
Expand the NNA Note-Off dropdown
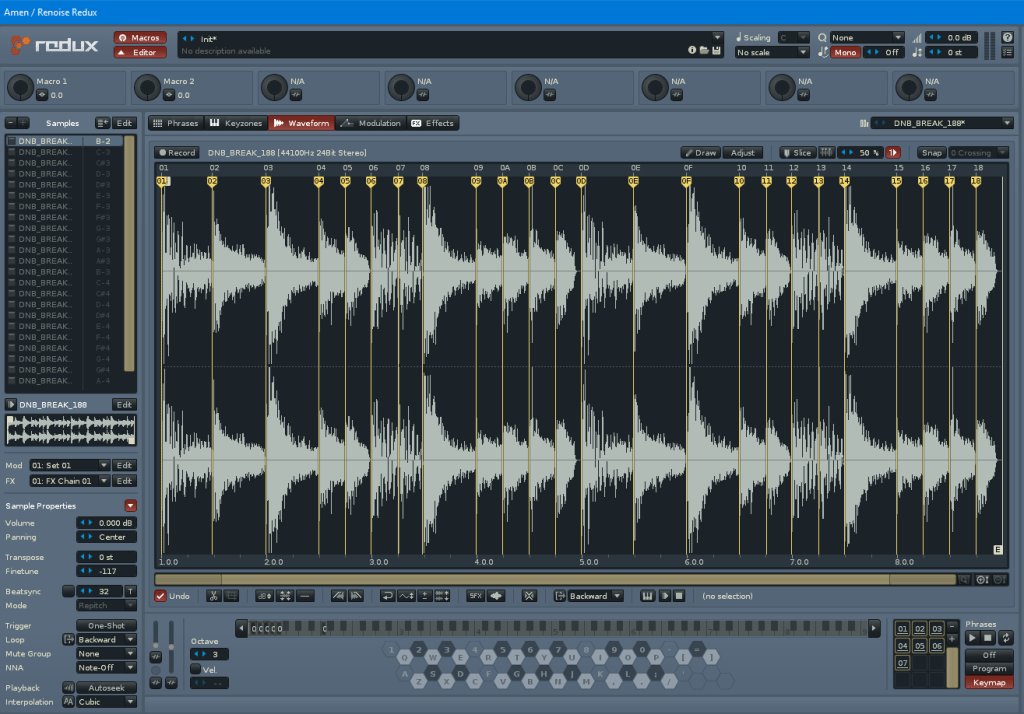pos(107,666)
